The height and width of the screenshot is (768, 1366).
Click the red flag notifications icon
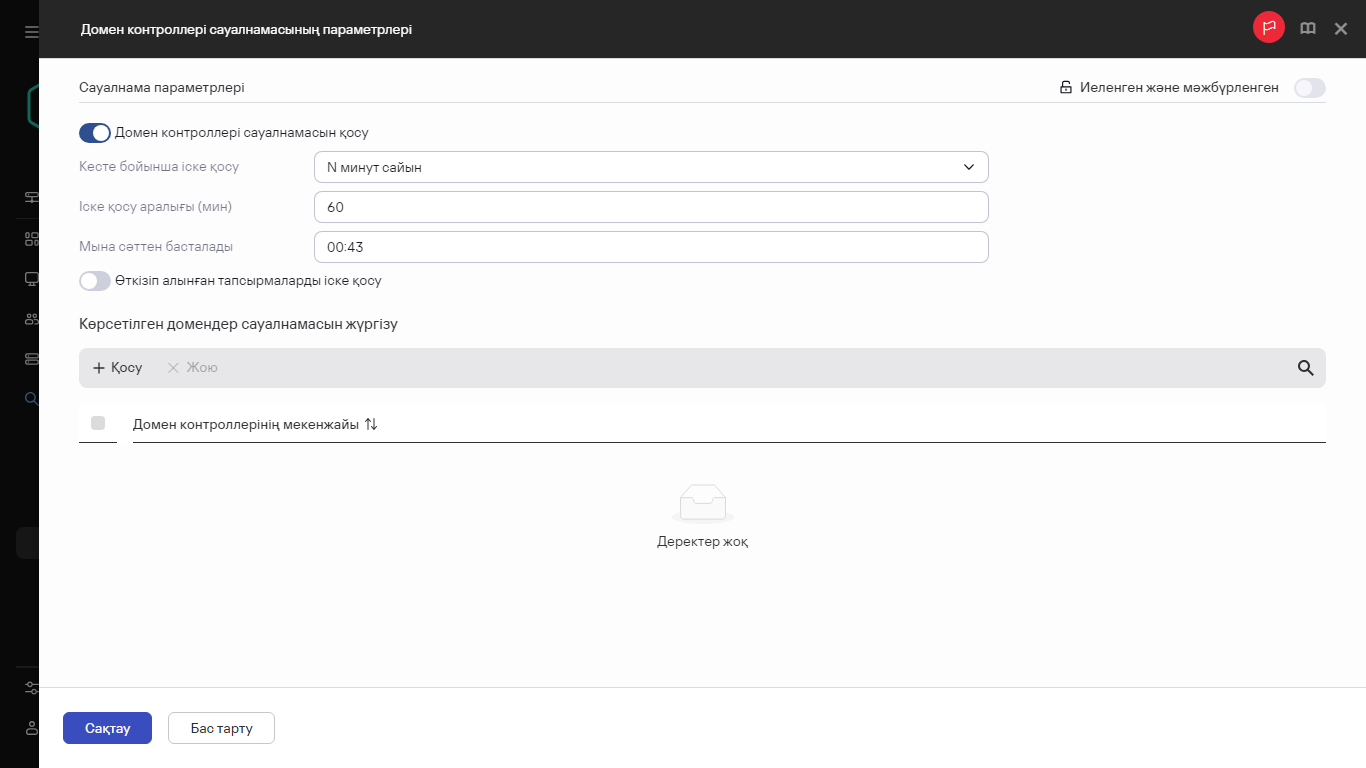pos(1269,28)
